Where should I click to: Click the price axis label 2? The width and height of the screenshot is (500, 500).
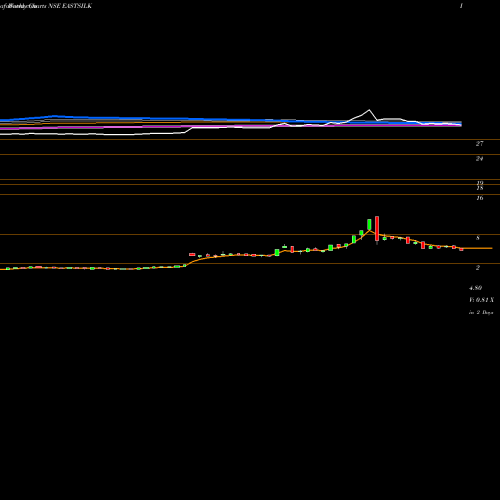[478, 268]
